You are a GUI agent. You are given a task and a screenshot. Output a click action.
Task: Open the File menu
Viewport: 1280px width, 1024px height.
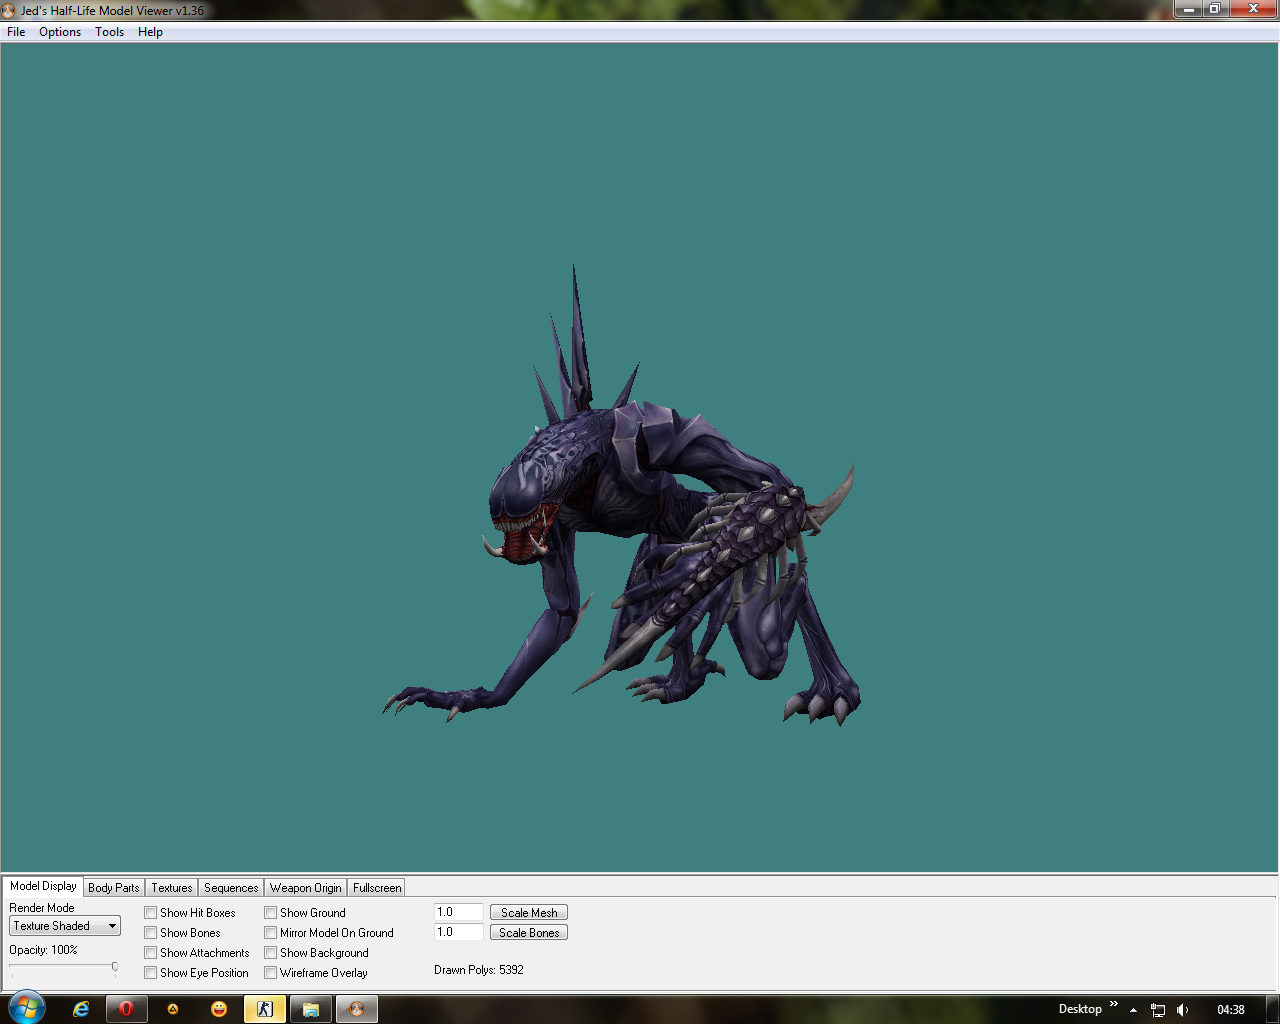(16, 32)
